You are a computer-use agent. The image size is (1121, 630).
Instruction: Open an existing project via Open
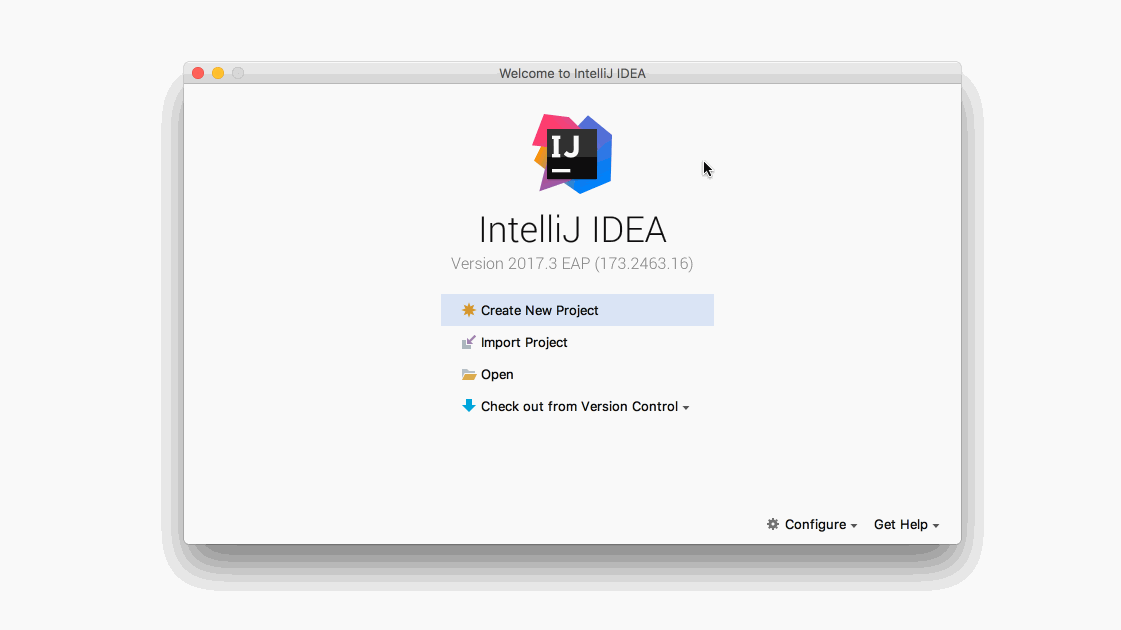click(497, 375)
